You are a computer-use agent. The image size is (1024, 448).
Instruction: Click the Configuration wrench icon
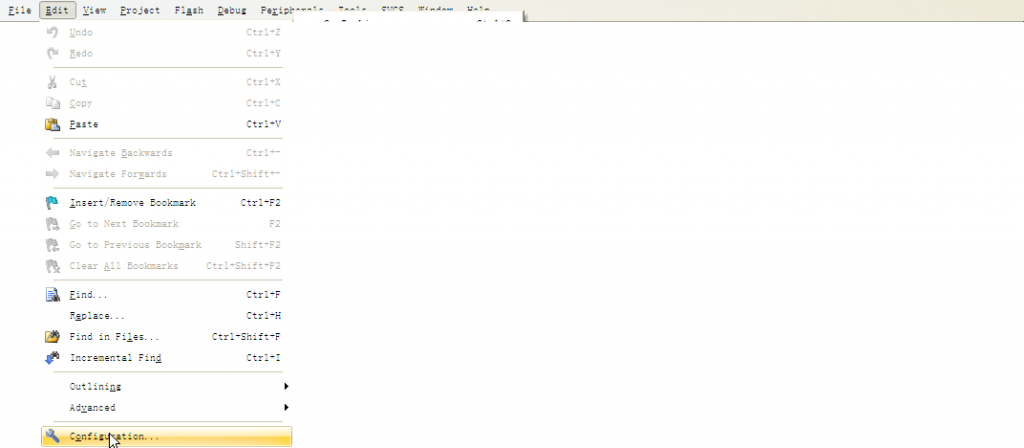tap(53, 436)
